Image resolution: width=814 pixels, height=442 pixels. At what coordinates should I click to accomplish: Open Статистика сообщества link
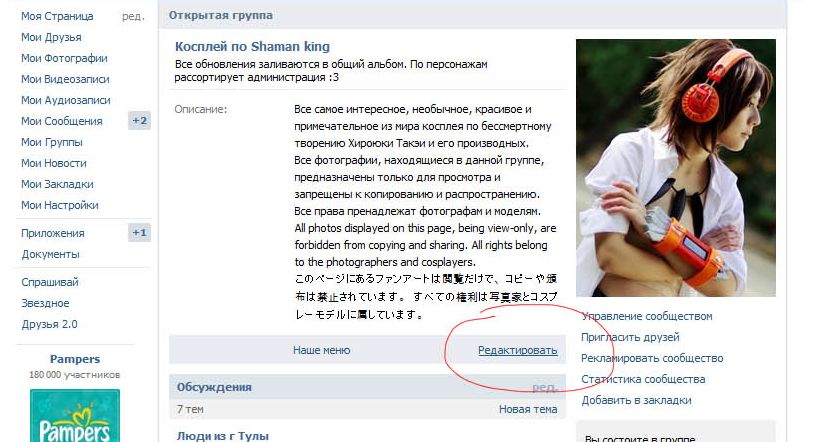click(x=643, y=379)
